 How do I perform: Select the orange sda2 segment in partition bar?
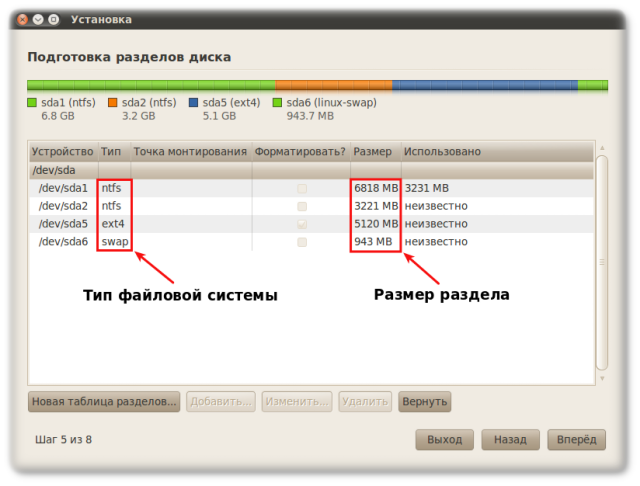click(333, 85)
